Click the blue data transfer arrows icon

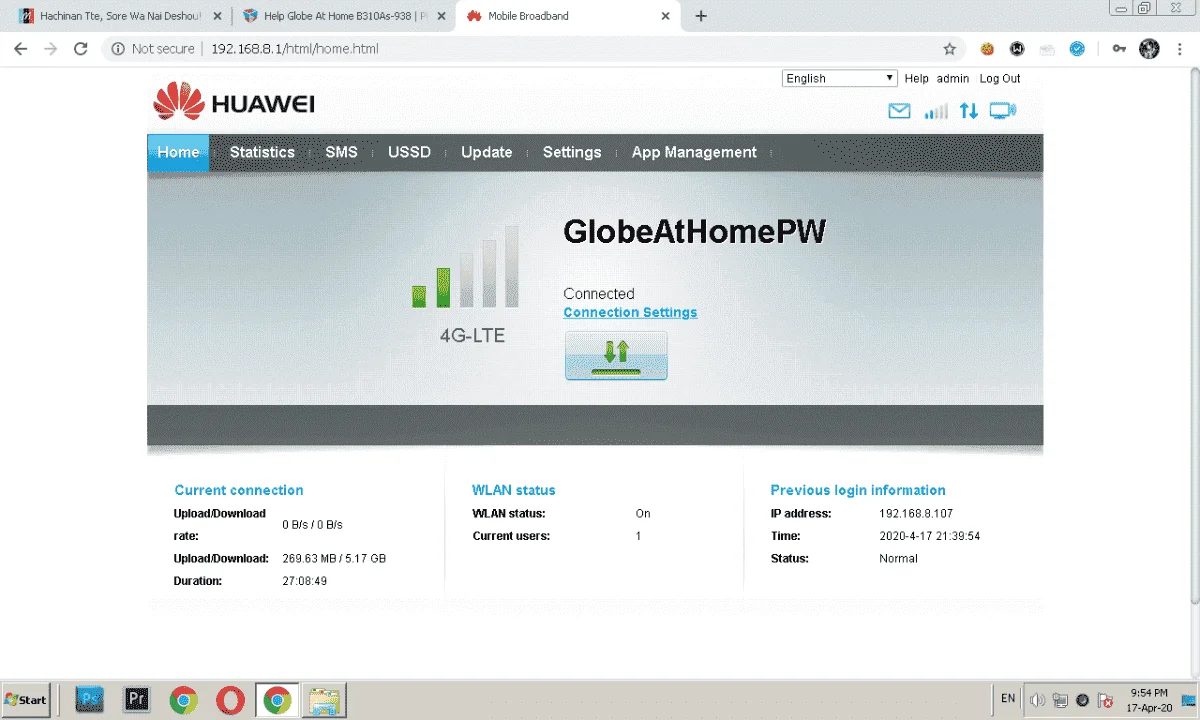(x=968, y=112)
